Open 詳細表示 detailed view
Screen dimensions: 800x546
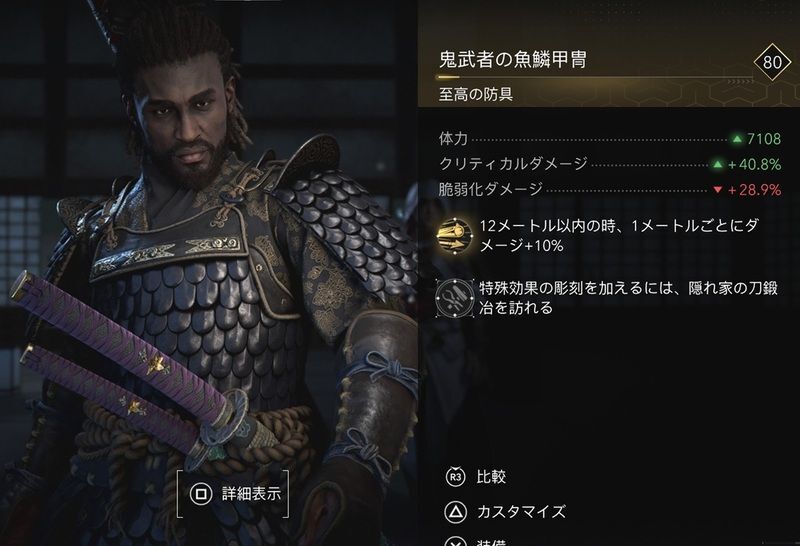[x=252, y=493]
